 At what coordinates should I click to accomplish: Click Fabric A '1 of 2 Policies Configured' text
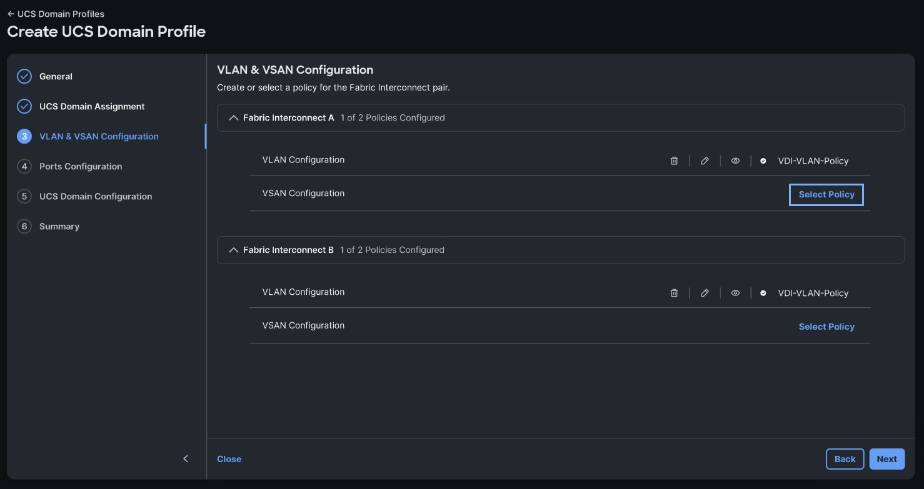(392, 118)
